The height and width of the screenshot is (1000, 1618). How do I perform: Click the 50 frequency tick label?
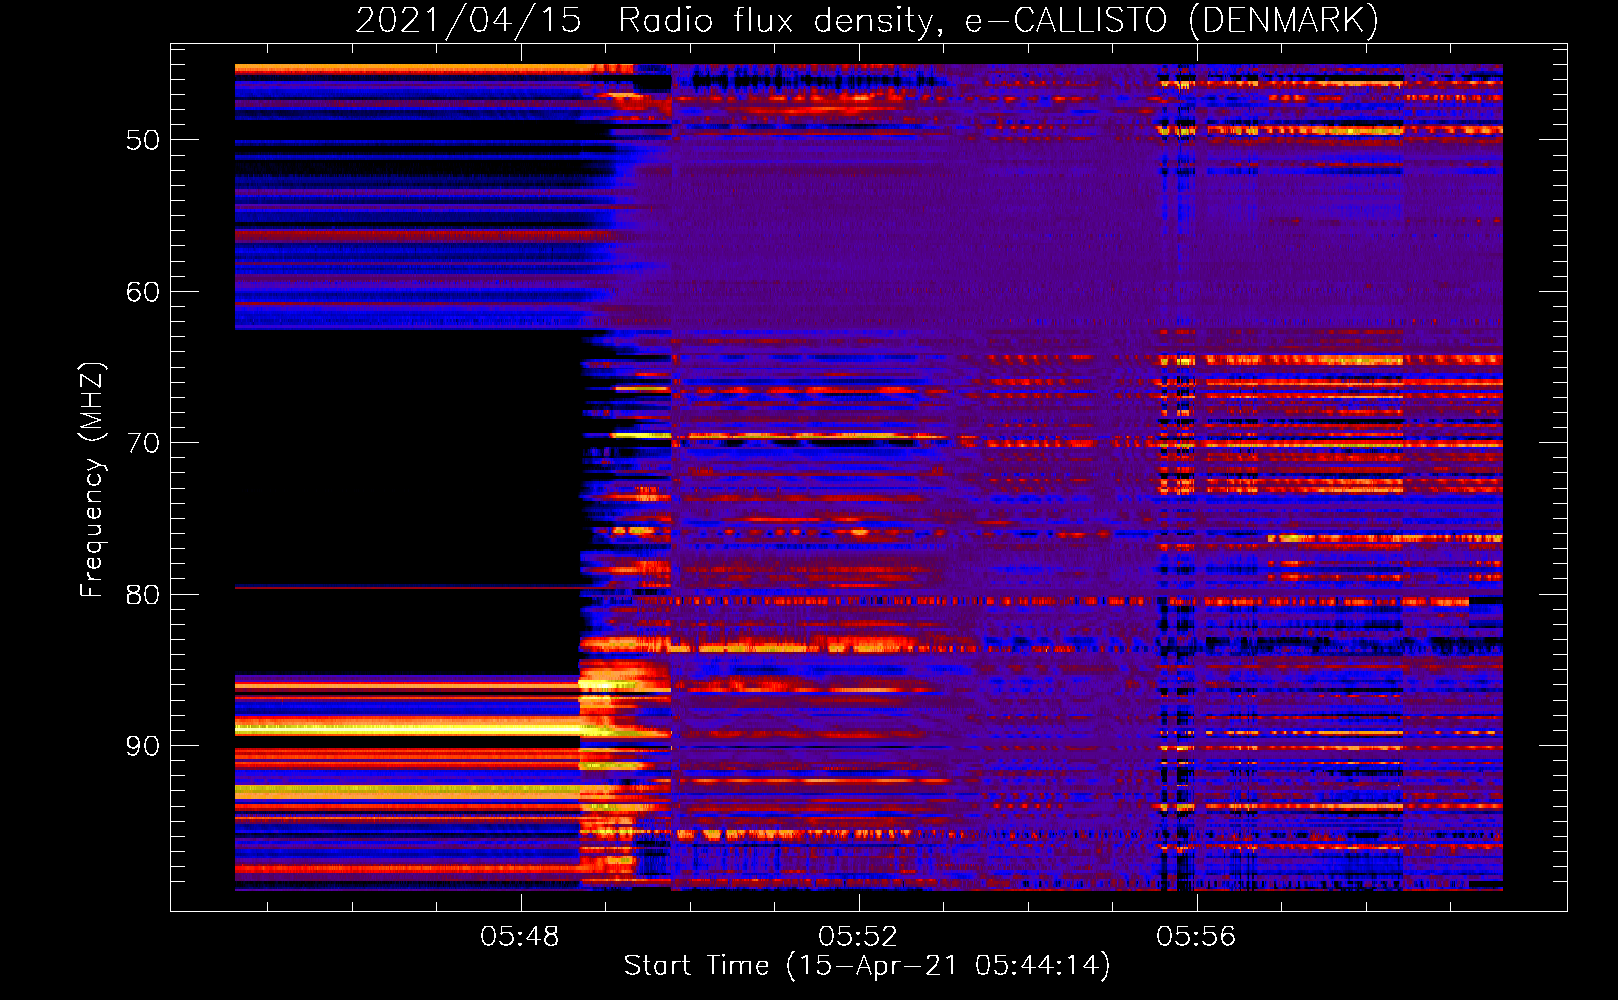143,140
